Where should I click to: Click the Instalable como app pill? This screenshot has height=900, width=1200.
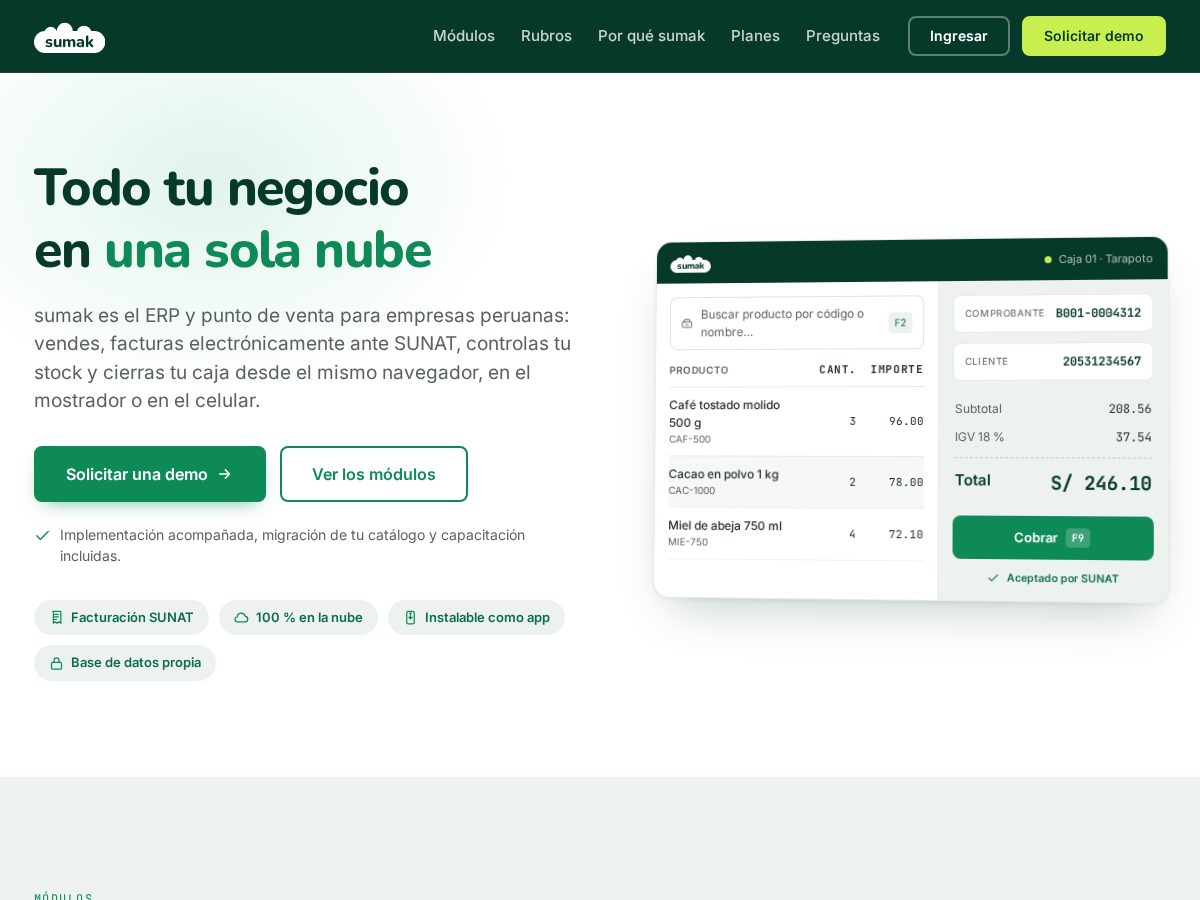[x=476, y=617]
